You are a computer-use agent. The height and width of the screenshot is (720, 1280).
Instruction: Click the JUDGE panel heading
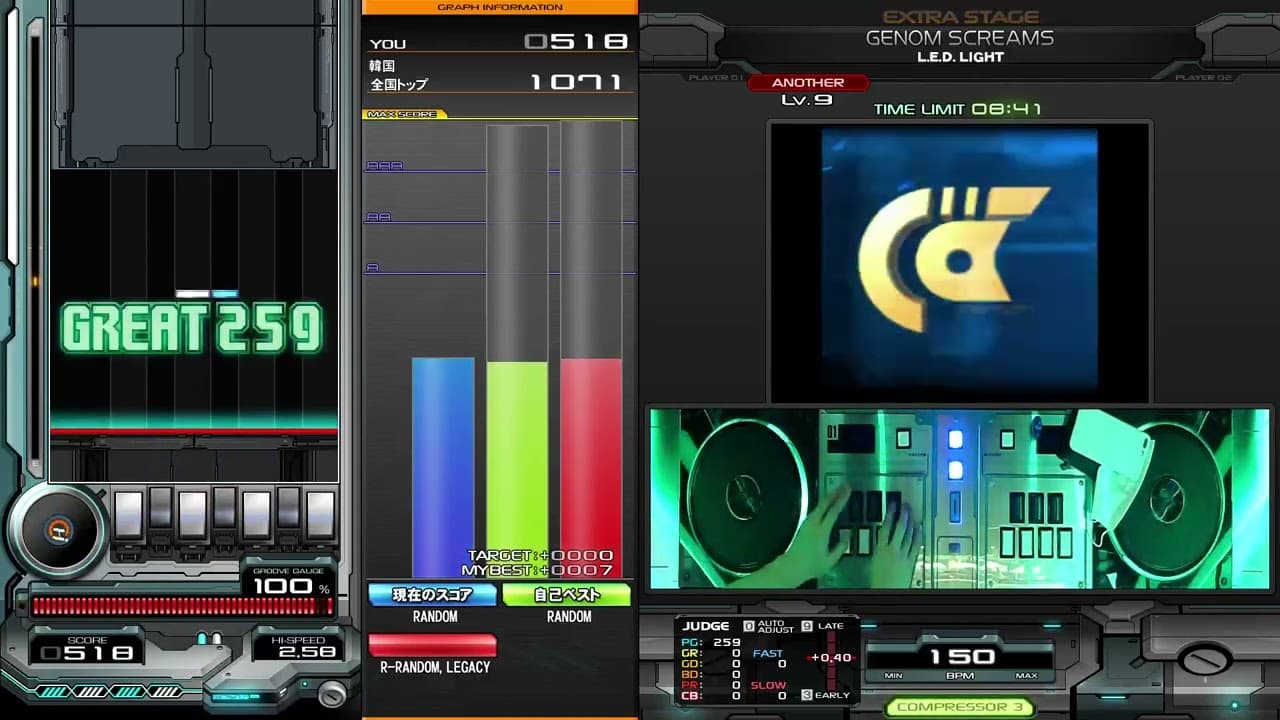(706, 626)
